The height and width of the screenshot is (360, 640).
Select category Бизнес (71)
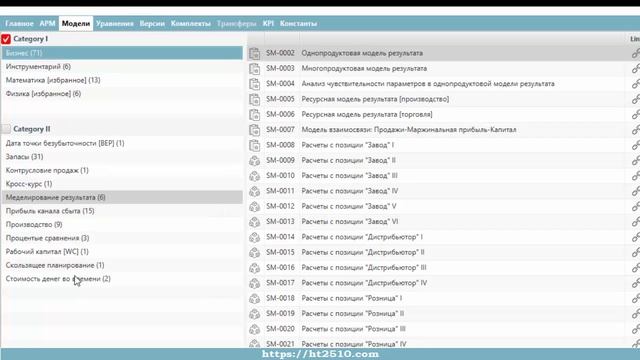click(122, 53)
